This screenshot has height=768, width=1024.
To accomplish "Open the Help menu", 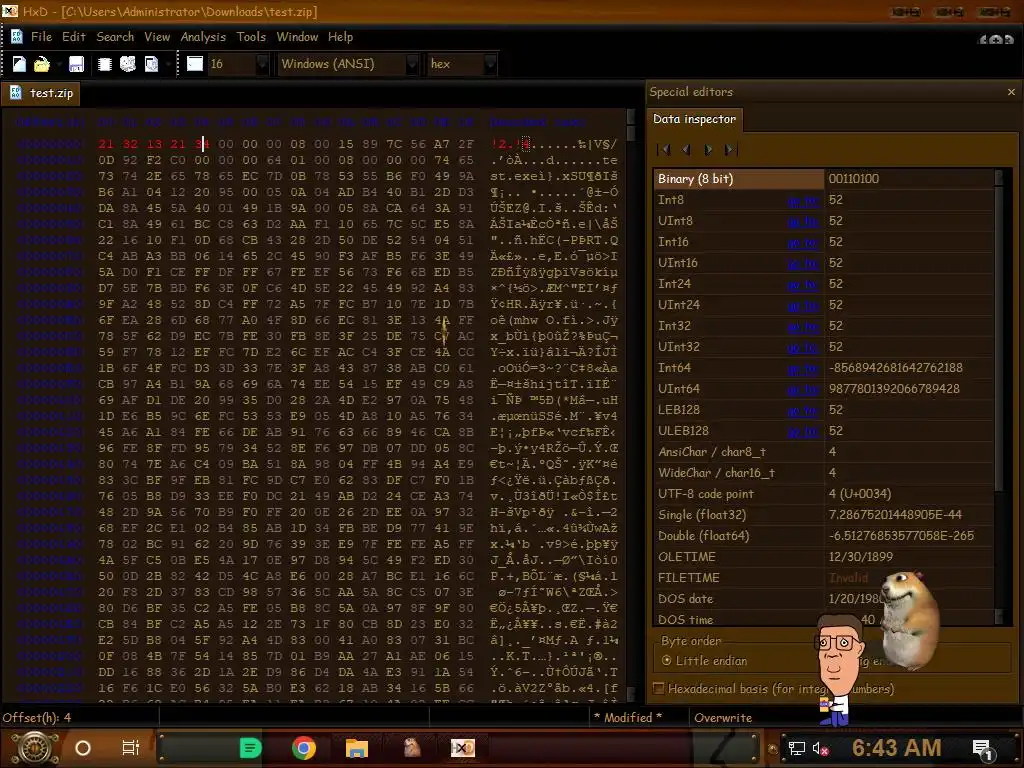I will click(x=340, y=37).
